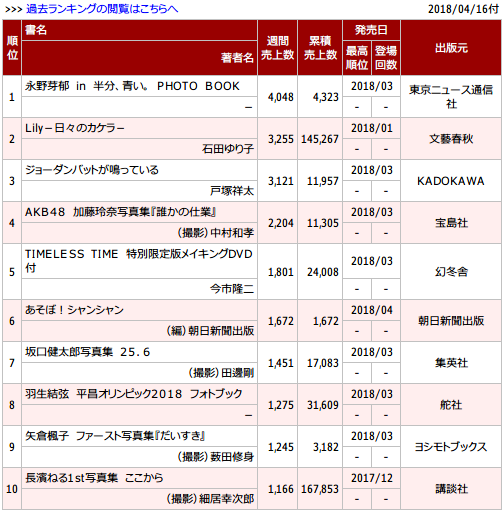This screenshot has height=515, width=504.
Task: Select the title AKB48 加藤玲奈写真集『誰かの仕業』
Action: coord(121,212)
